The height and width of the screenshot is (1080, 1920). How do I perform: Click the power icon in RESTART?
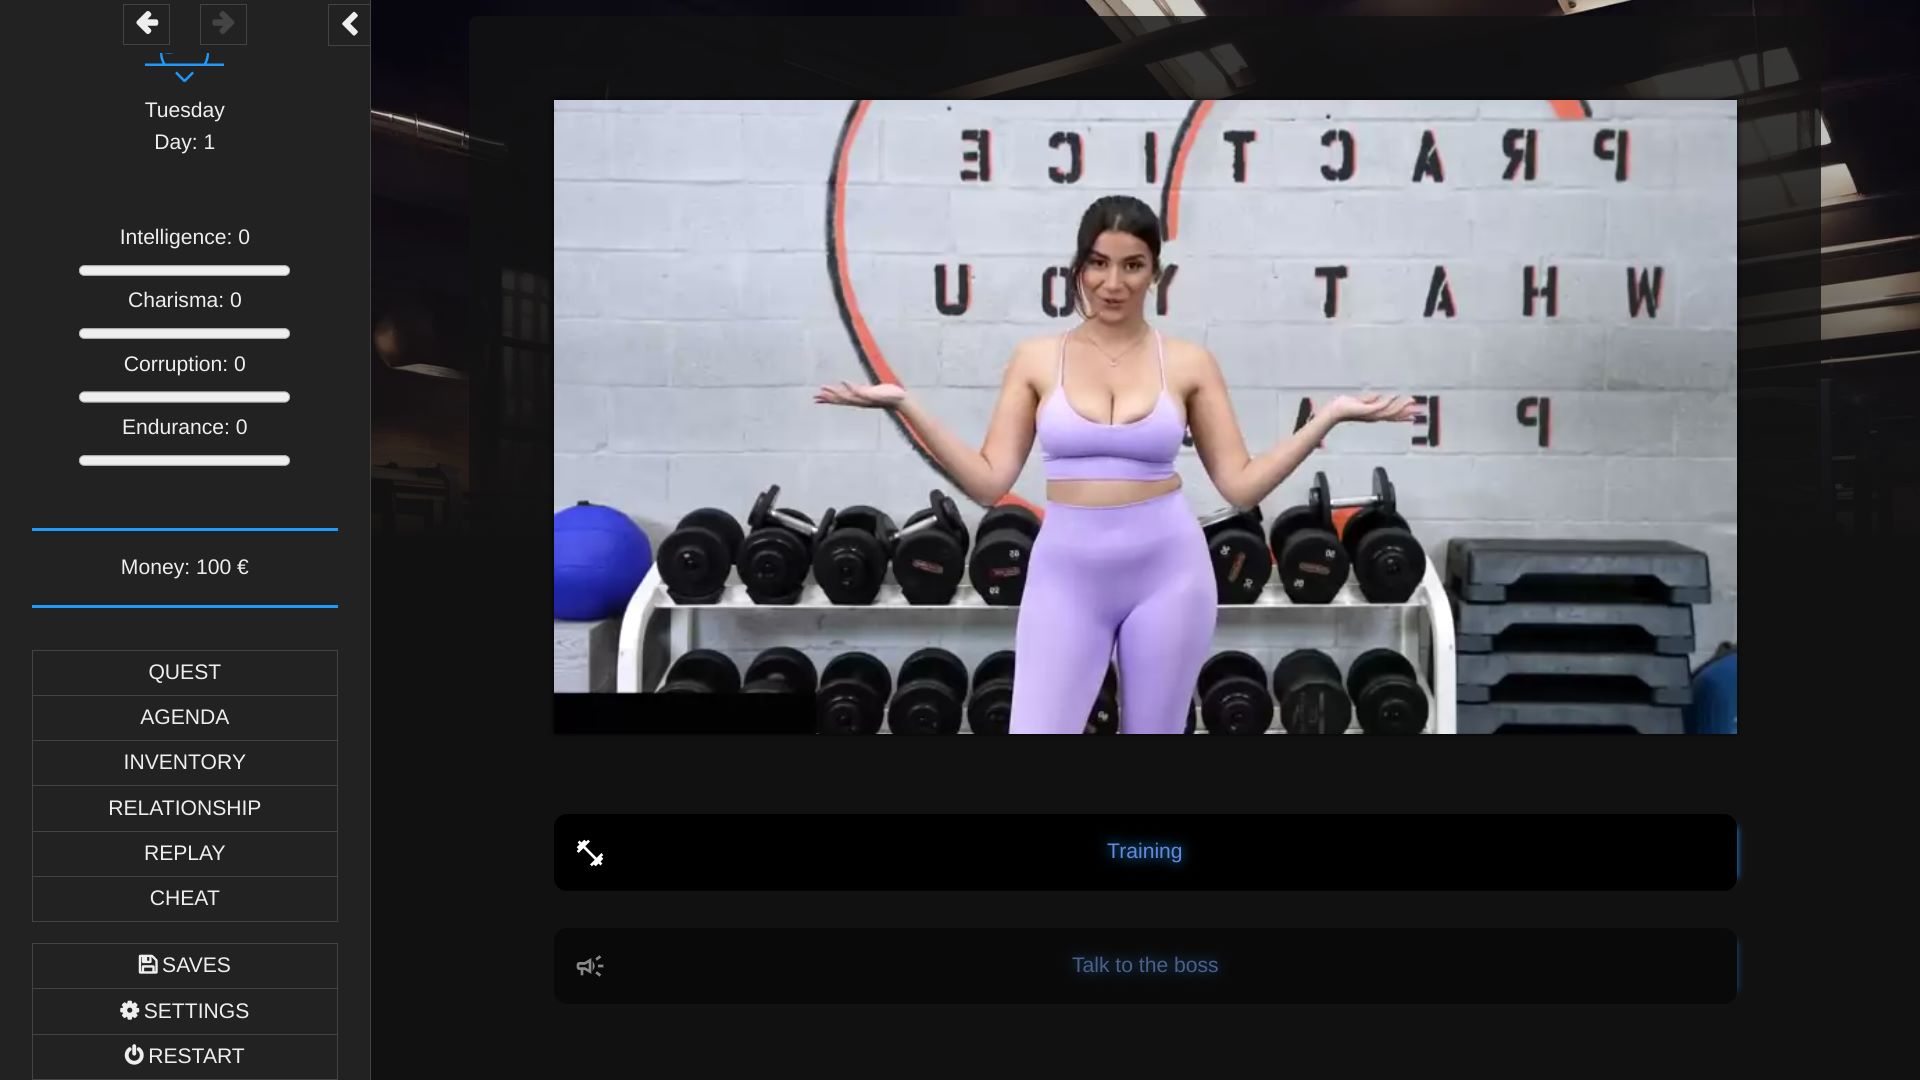tap(134, 1056)
